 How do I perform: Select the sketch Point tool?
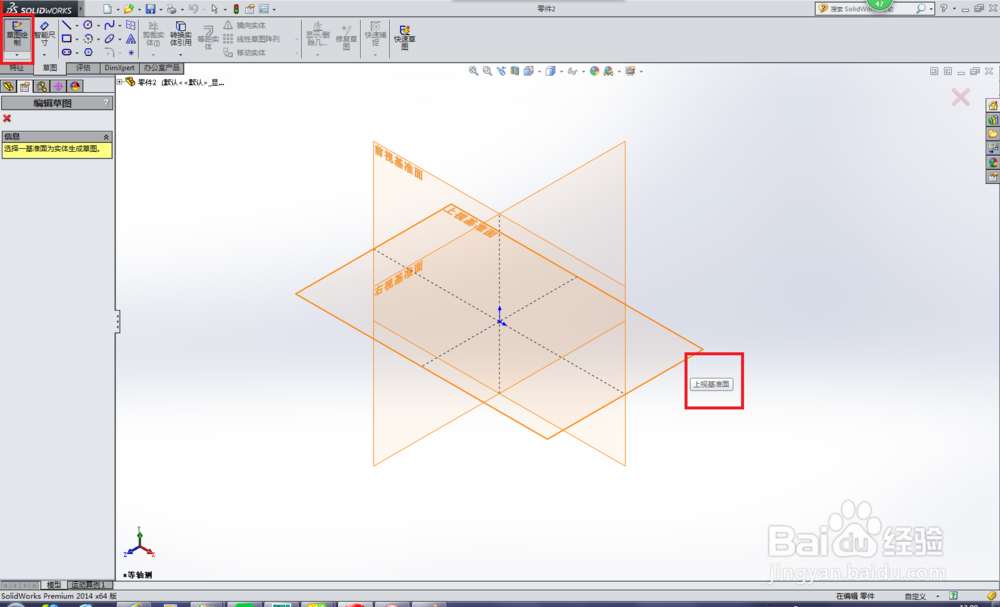click(131, 52)
